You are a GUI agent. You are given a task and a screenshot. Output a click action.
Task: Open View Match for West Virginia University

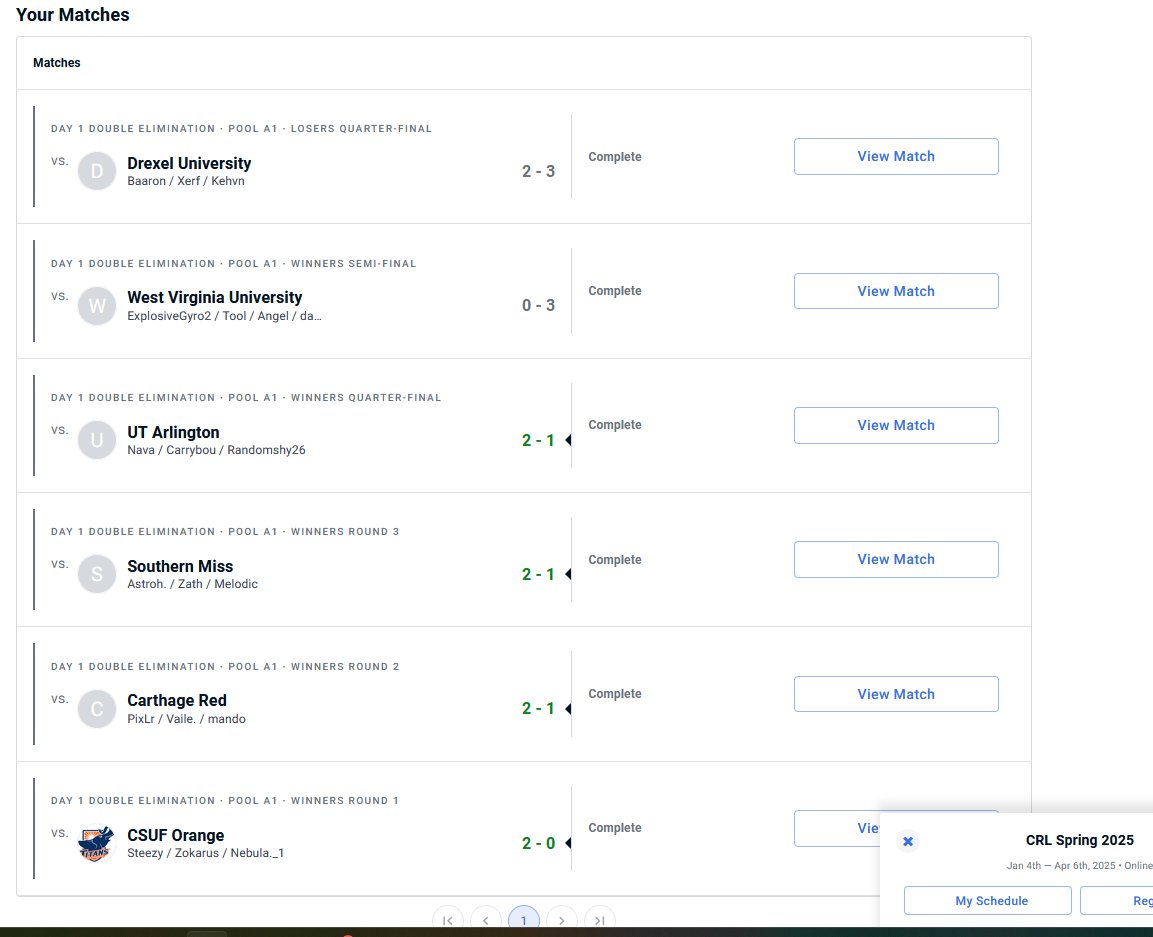(896, 291)
